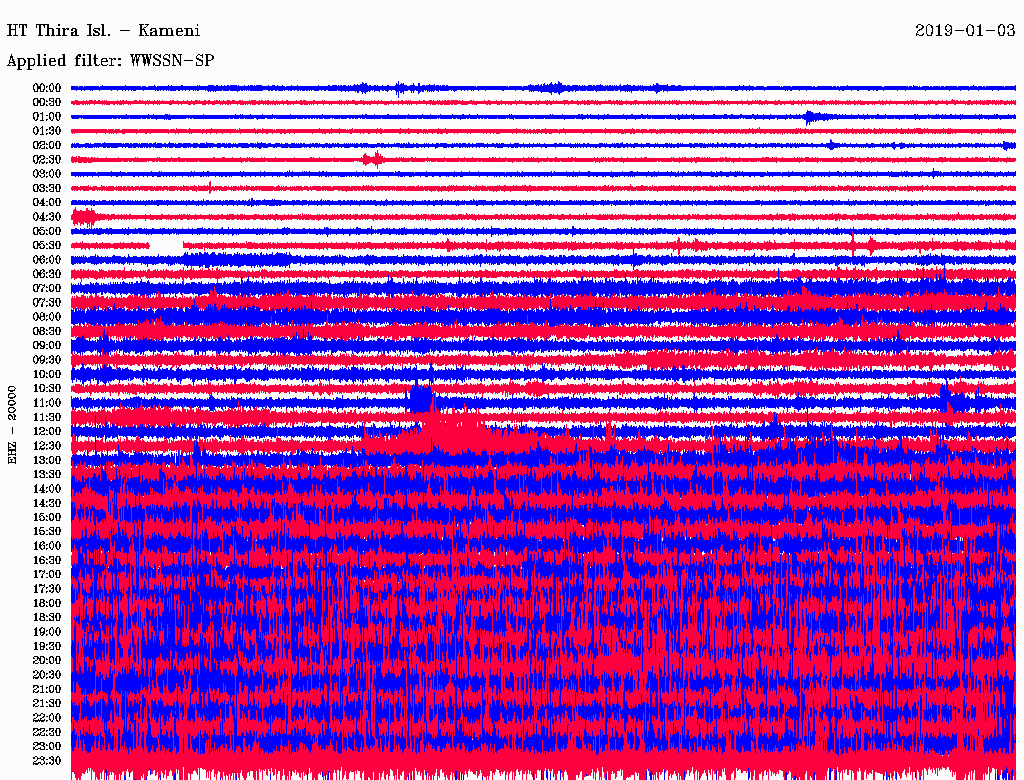Viewport: 1024px width, 780px height.
Task: Select the 00:30 time label
Action: point(47,103)
